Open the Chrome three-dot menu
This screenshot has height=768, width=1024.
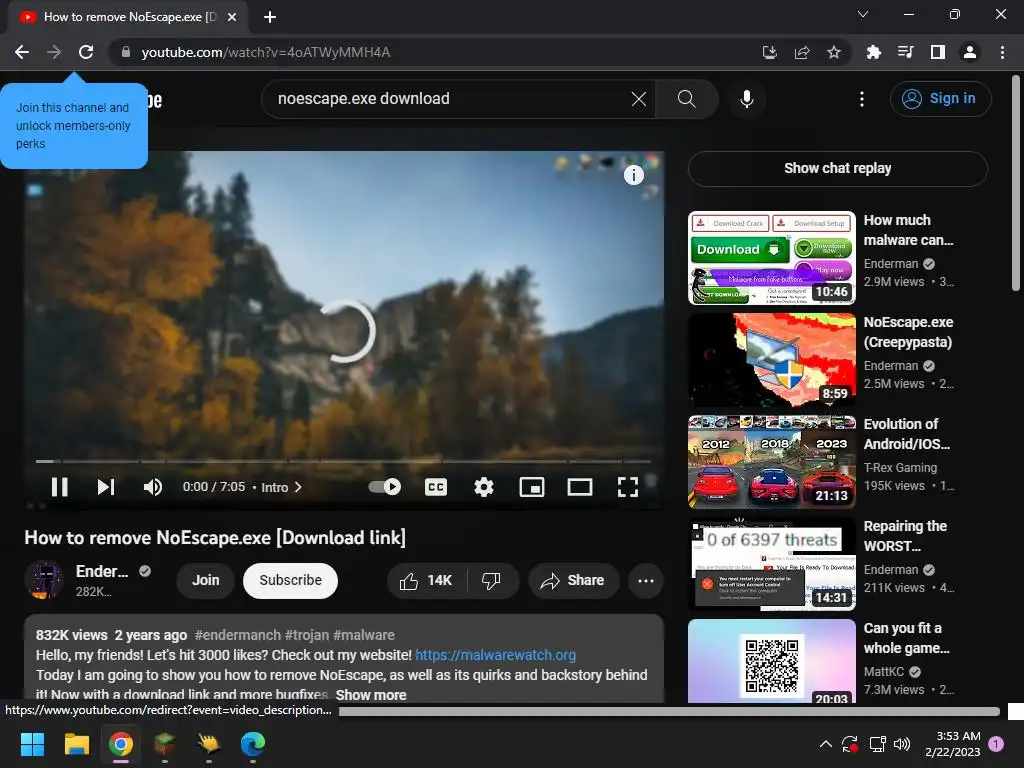[1002, 52]
